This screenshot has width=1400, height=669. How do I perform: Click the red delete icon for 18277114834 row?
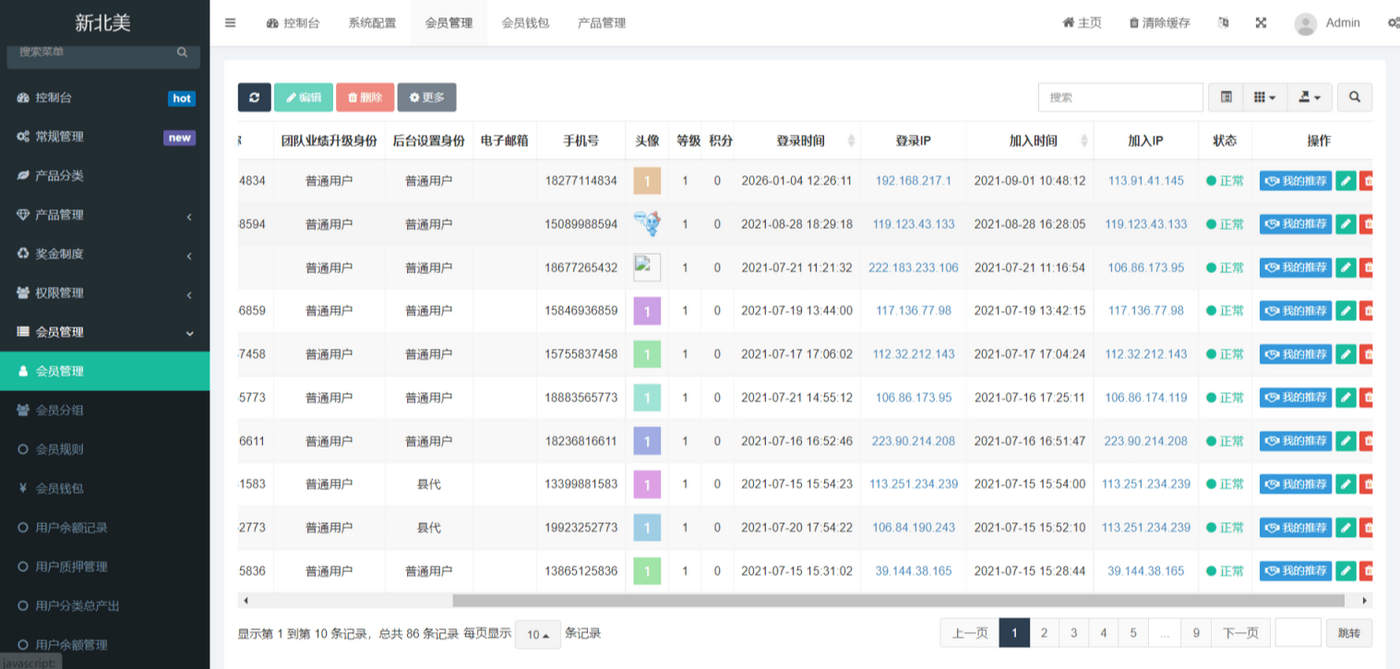[x=1367, y=181]
